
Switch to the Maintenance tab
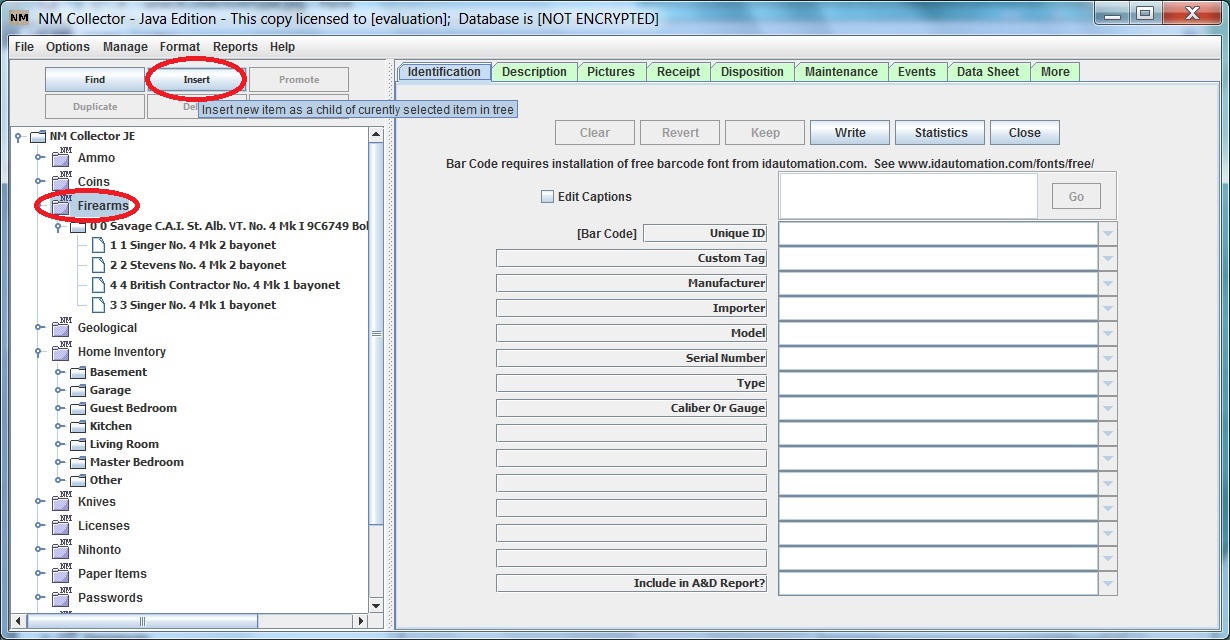click(841, 72)
